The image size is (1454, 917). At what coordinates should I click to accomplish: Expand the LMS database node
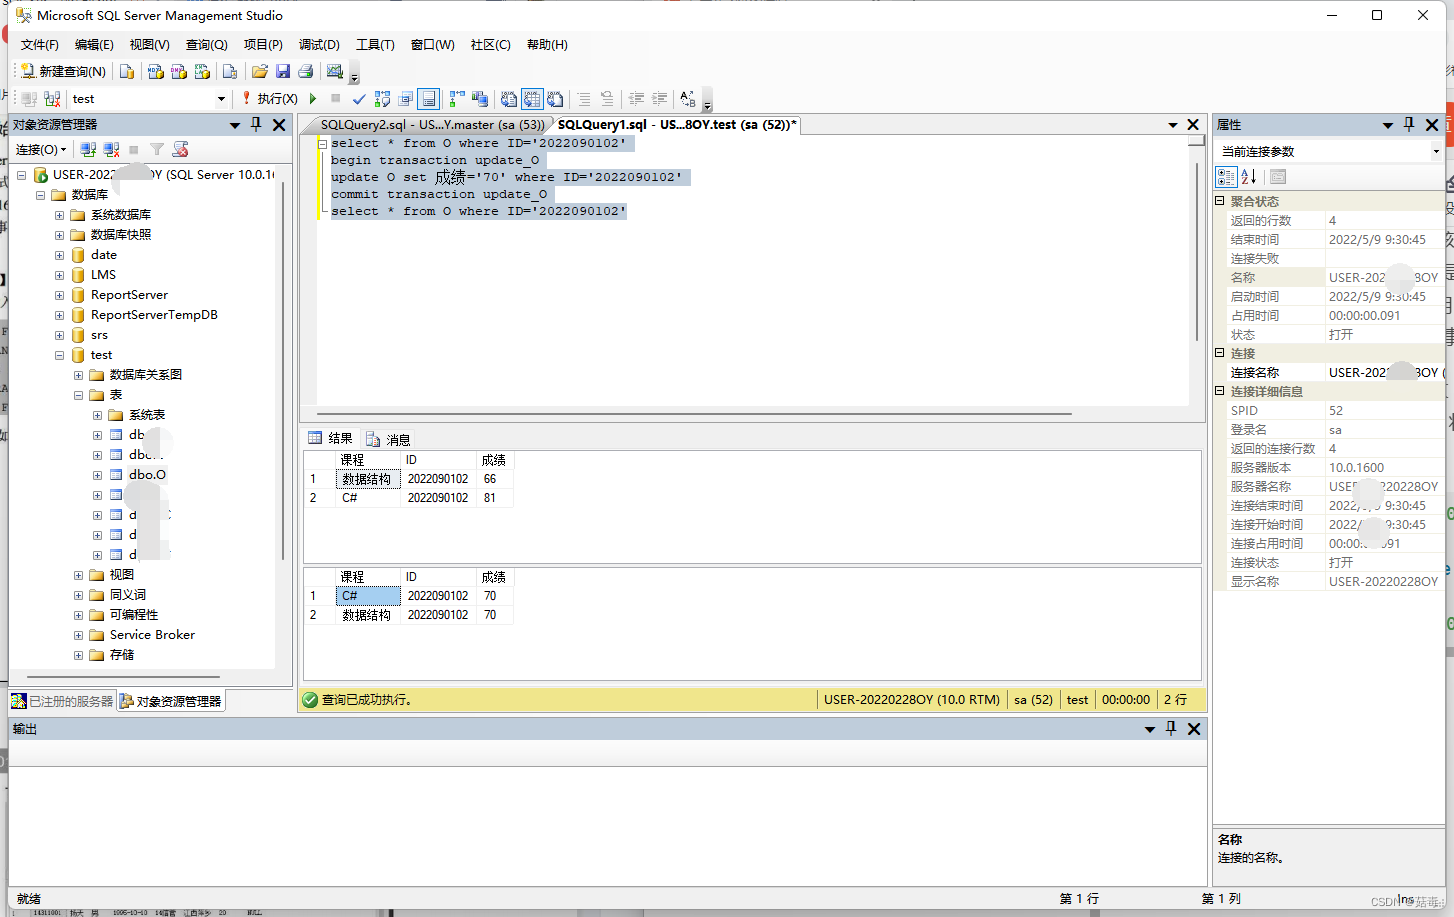click(59, 275)
